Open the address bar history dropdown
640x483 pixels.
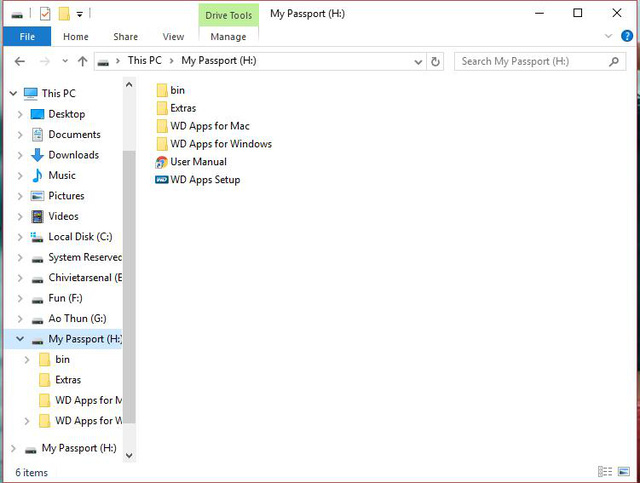[418, 62]
